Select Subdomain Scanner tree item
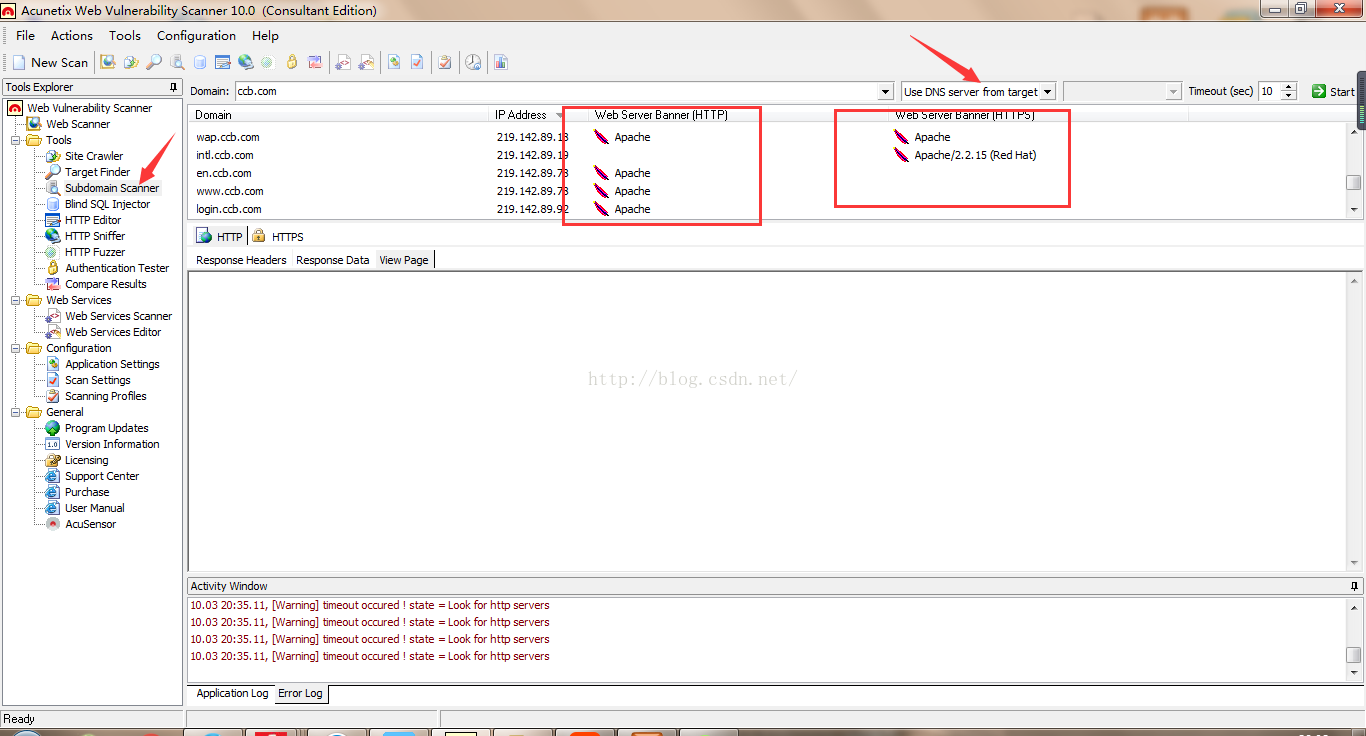The width and height of the screenshot is (1366, 736). 112,188
